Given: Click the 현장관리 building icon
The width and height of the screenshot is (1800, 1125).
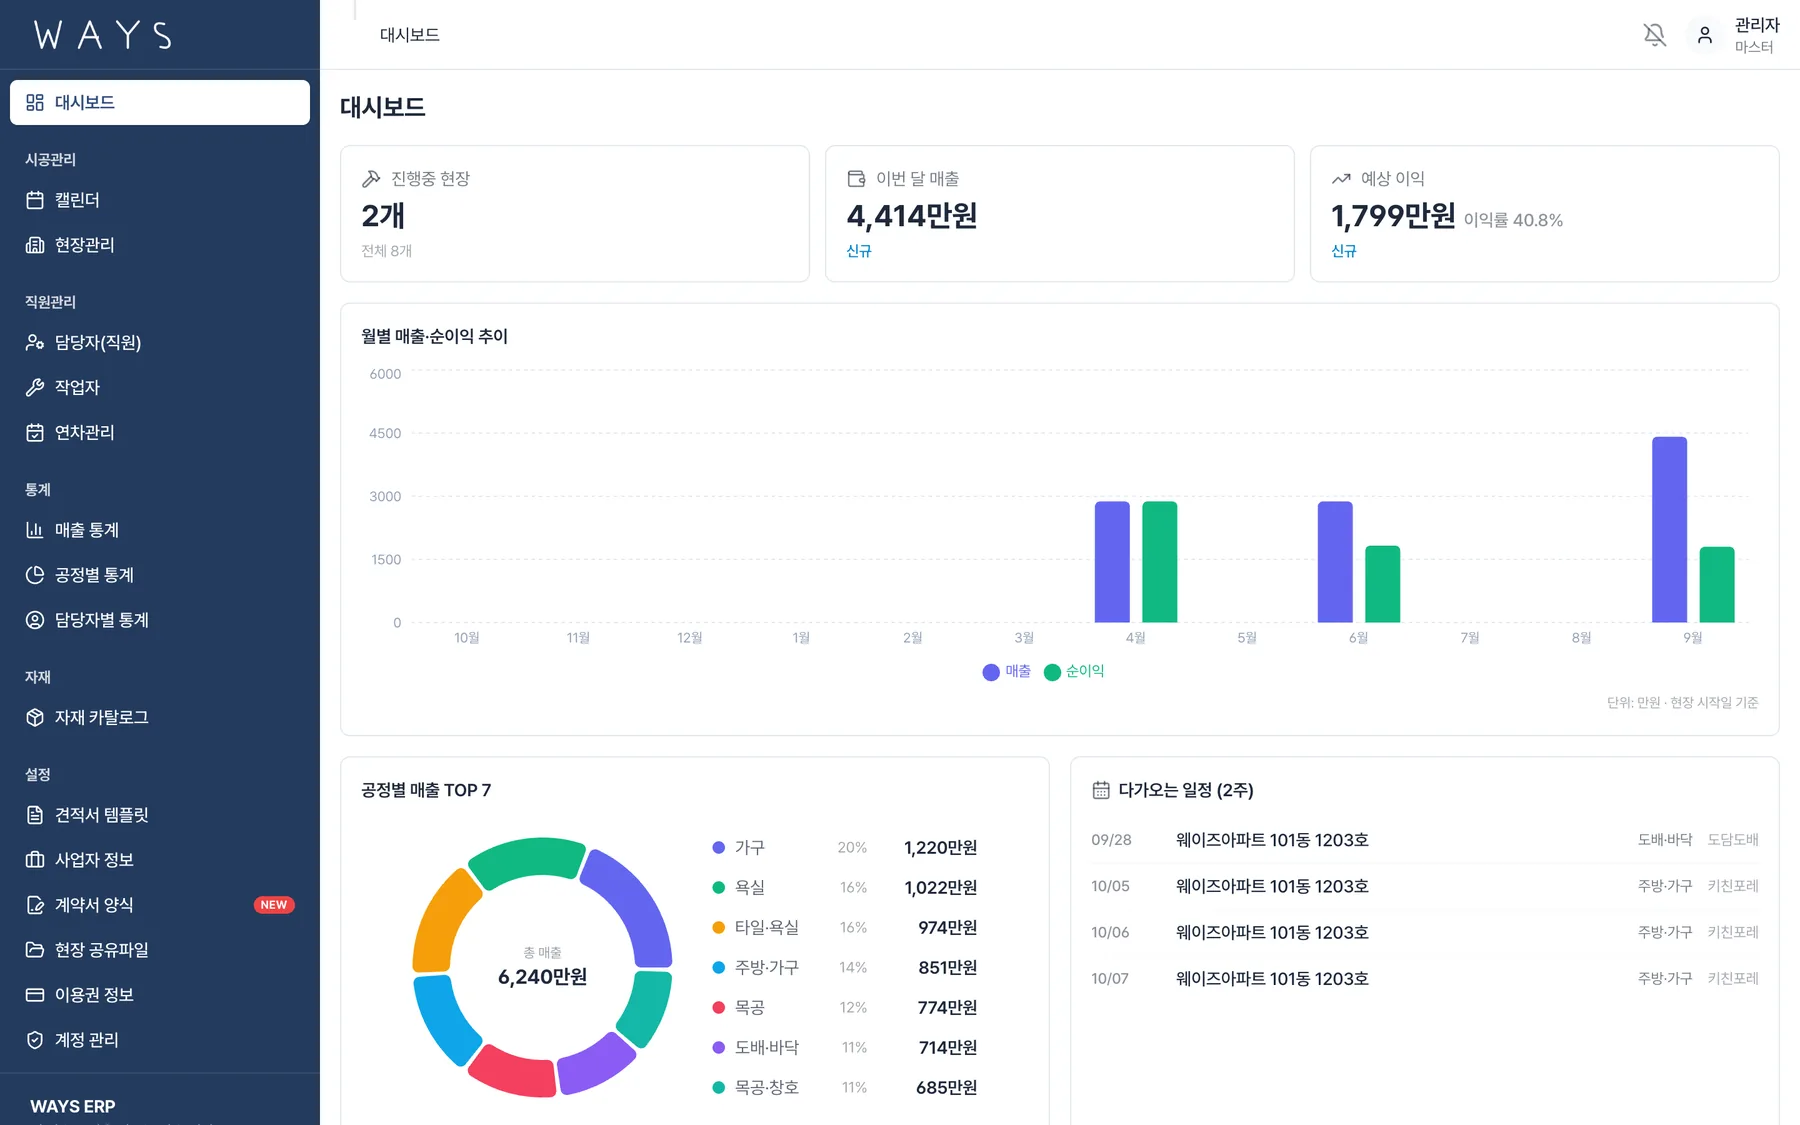Looking at the screenshot, I should click(35, 245).
